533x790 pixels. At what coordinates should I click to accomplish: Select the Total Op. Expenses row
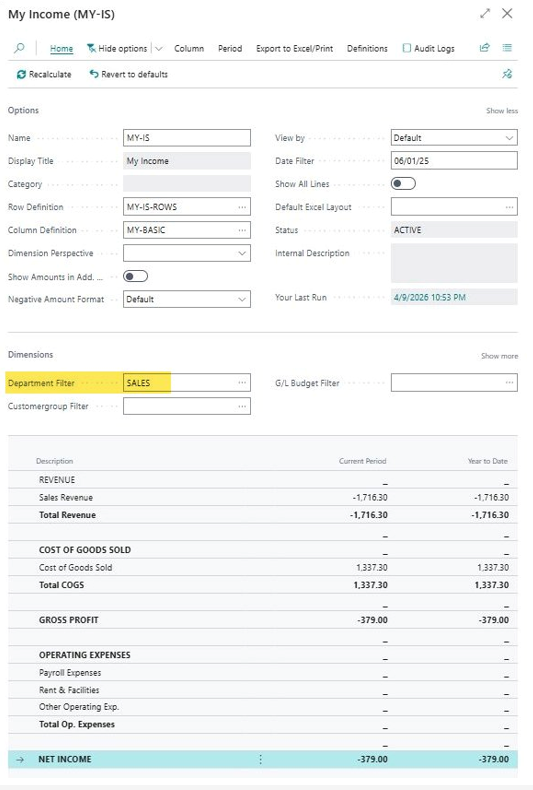(x=263, y=724)
